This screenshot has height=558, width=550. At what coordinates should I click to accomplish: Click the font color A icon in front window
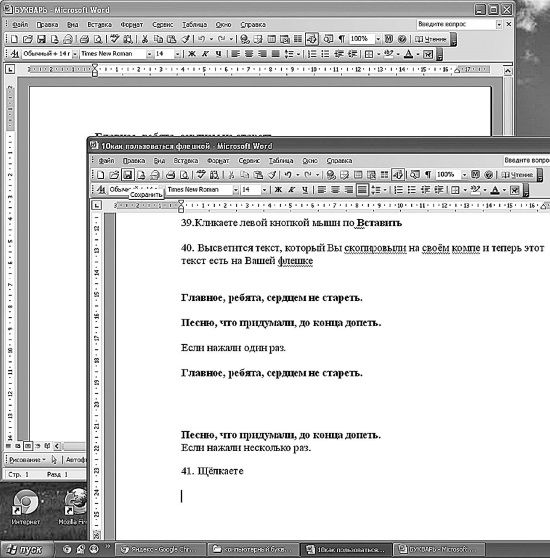coord(495,190)
